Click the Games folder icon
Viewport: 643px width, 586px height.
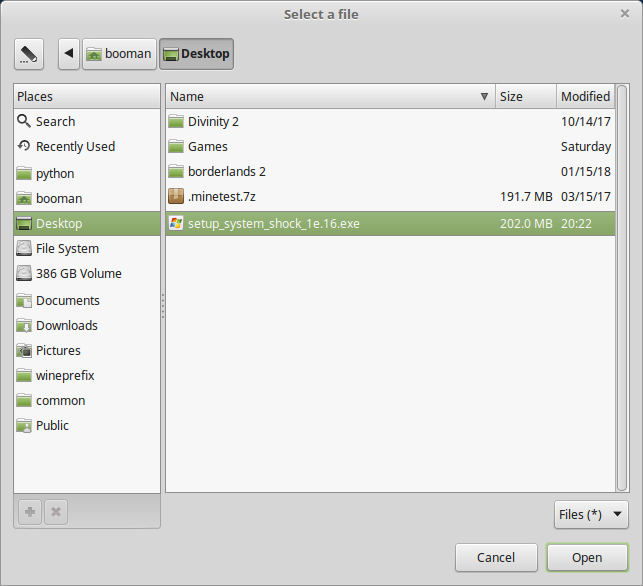click(x=176, y=146)
